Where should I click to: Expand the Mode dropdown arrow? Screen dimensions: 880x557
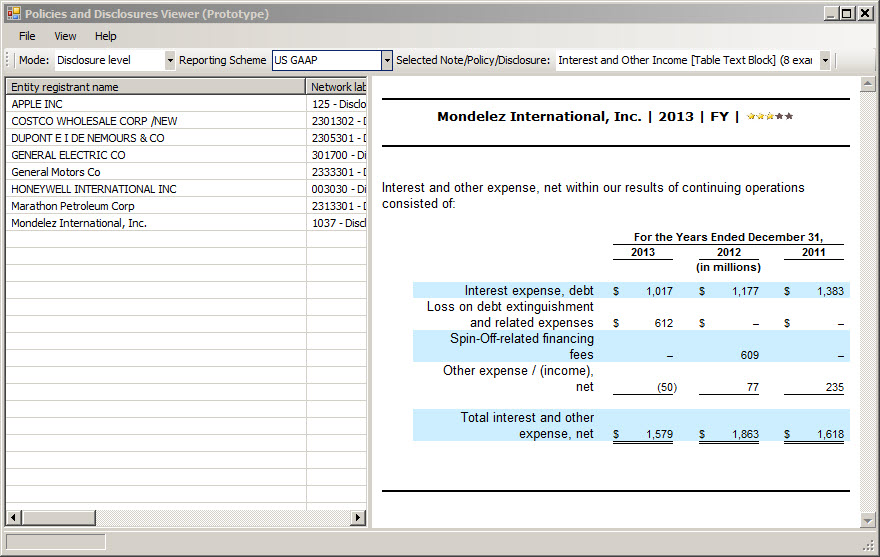coord(170,60)
